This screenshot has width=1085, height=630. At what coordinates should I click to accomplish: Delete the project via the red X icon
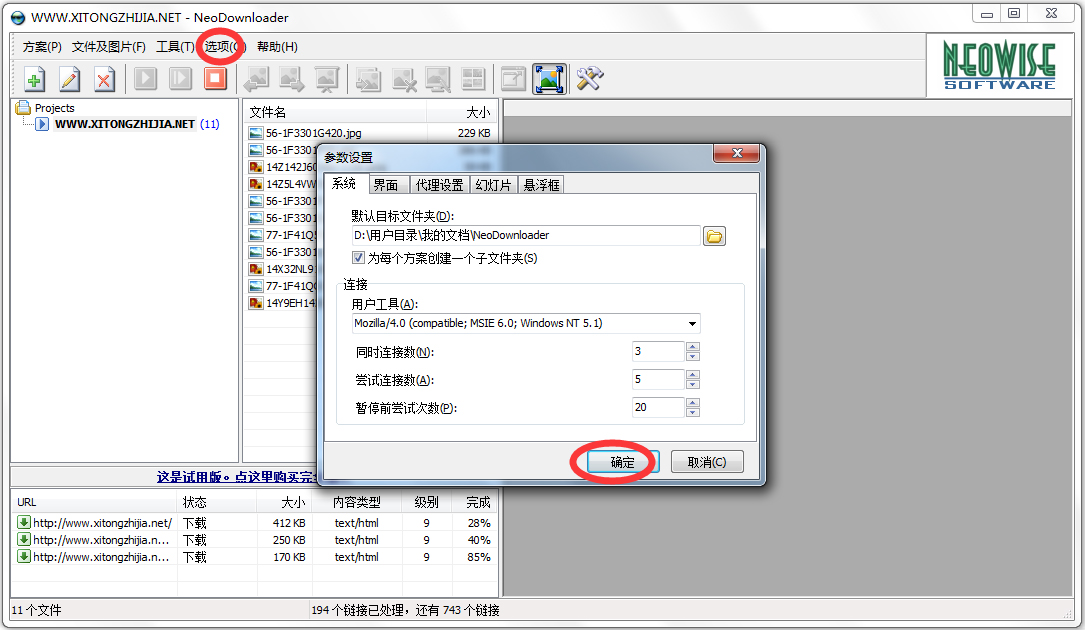(103, 79)
